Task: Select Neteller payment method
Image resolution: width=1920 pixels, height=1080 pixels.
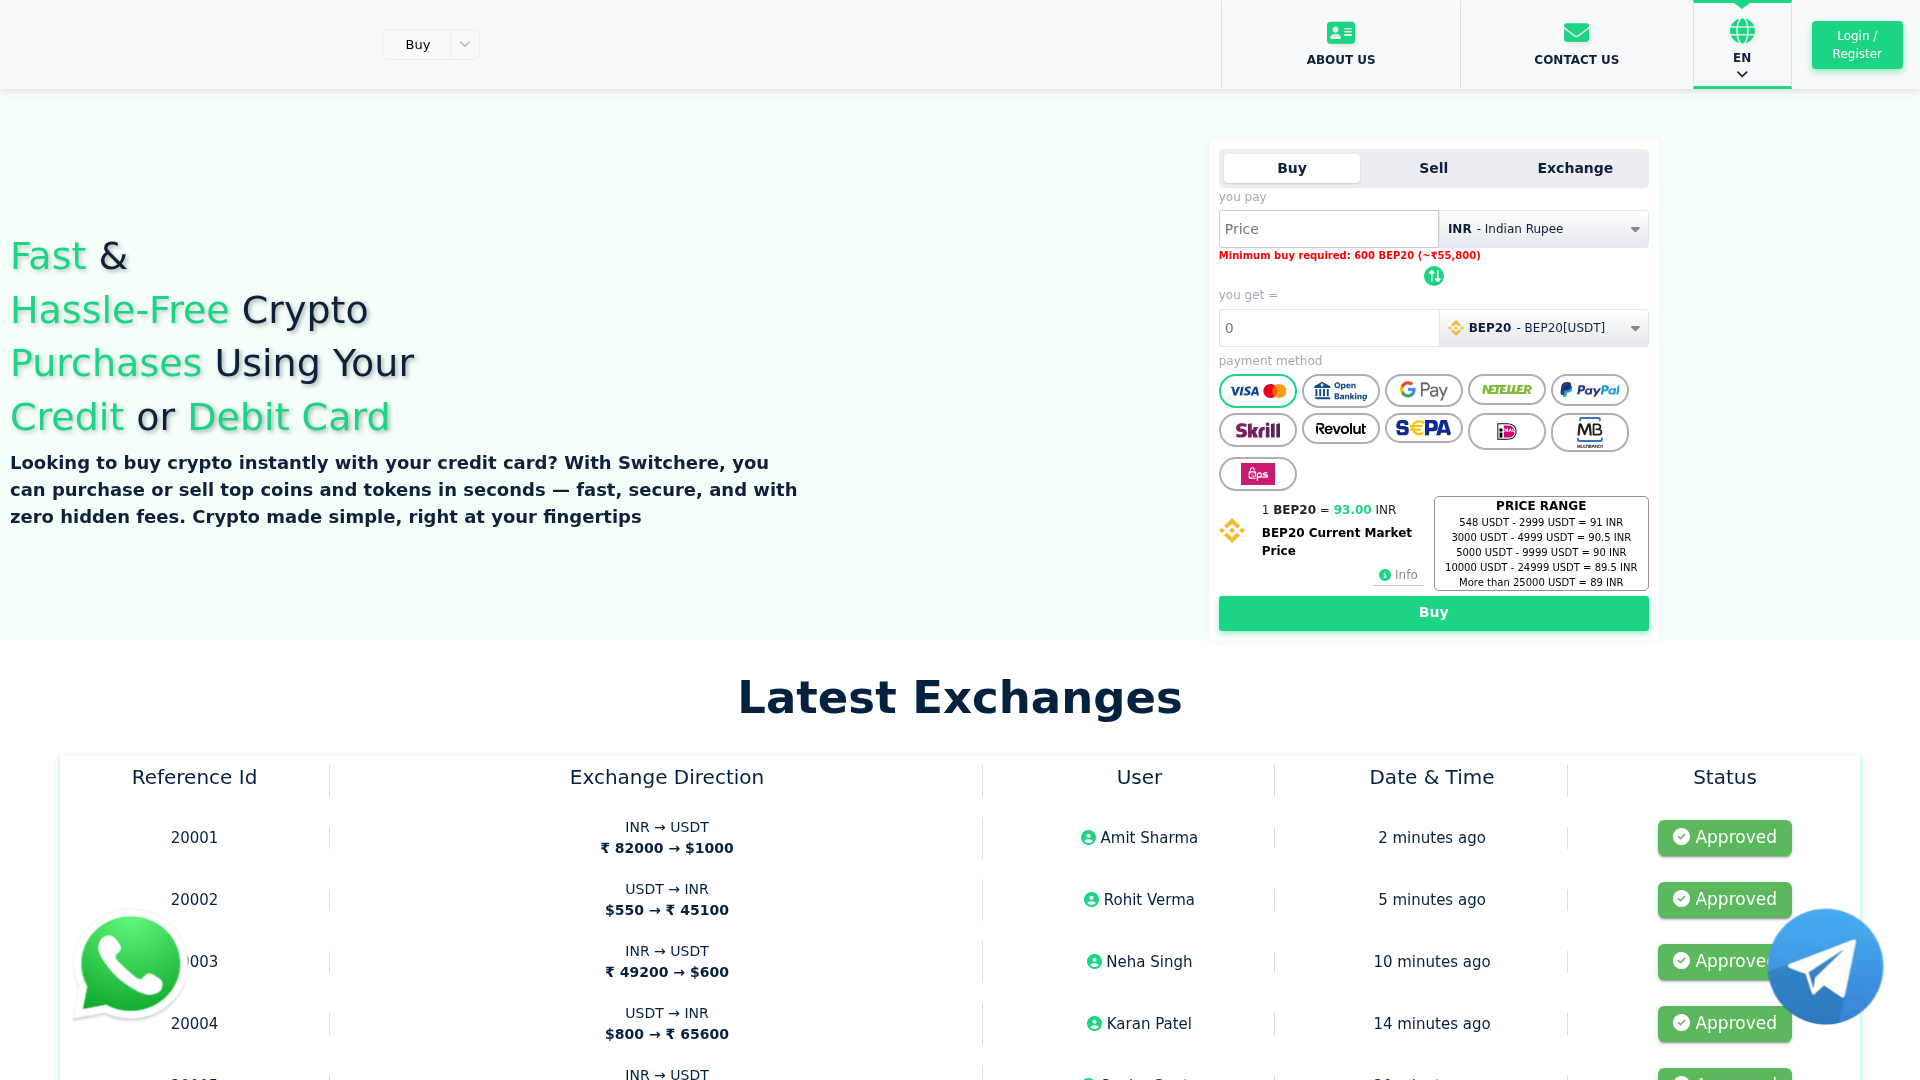Action: coord(1506,389)
